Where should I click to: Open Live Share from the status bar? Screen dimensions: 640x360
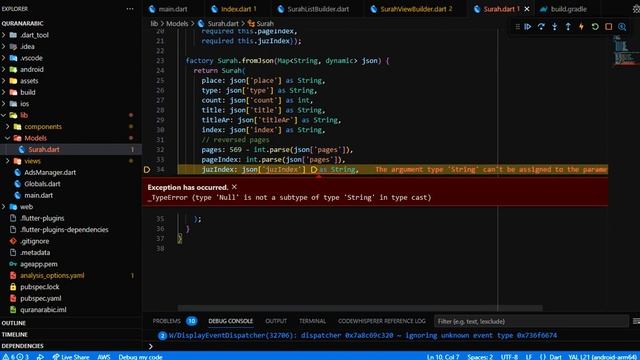pyautogui.click(x=71, y=356)
